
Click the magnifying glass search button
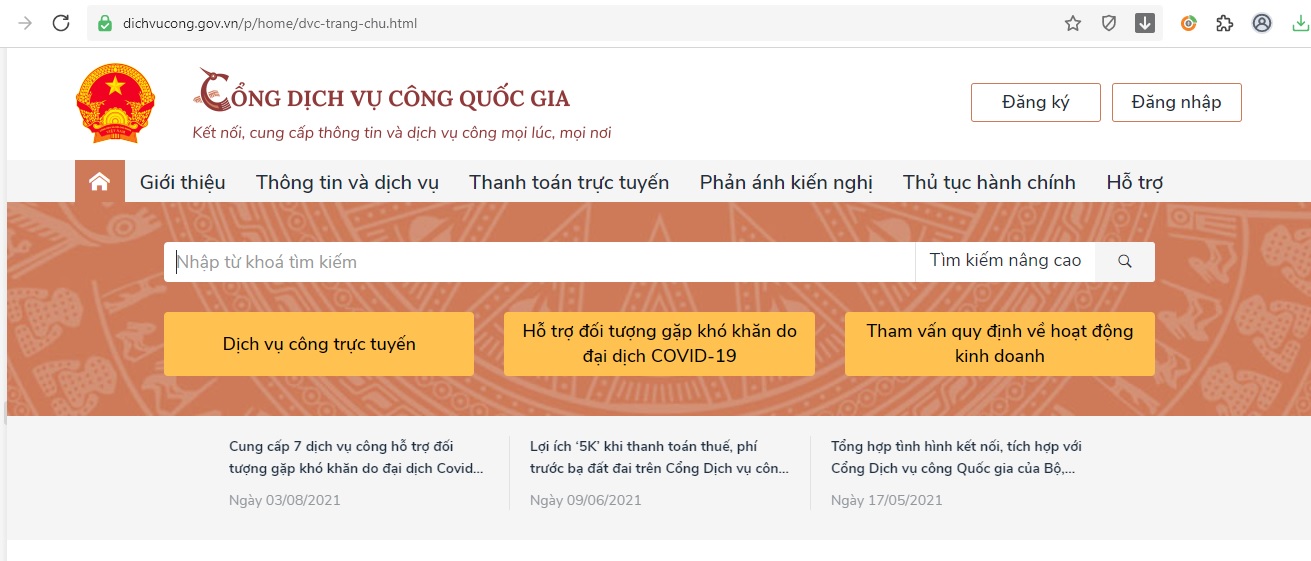coord(1125,261)
